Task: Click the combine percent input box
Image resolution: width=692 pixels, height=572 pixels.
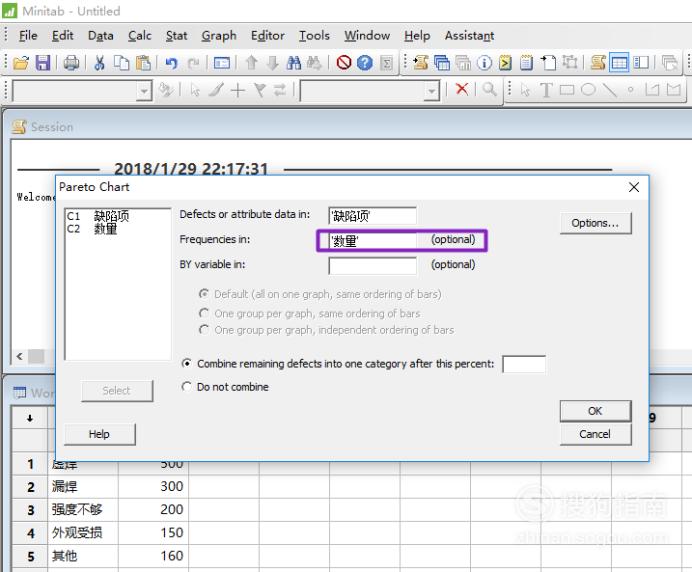Action: pyautogui.click(x=524, y=364)
